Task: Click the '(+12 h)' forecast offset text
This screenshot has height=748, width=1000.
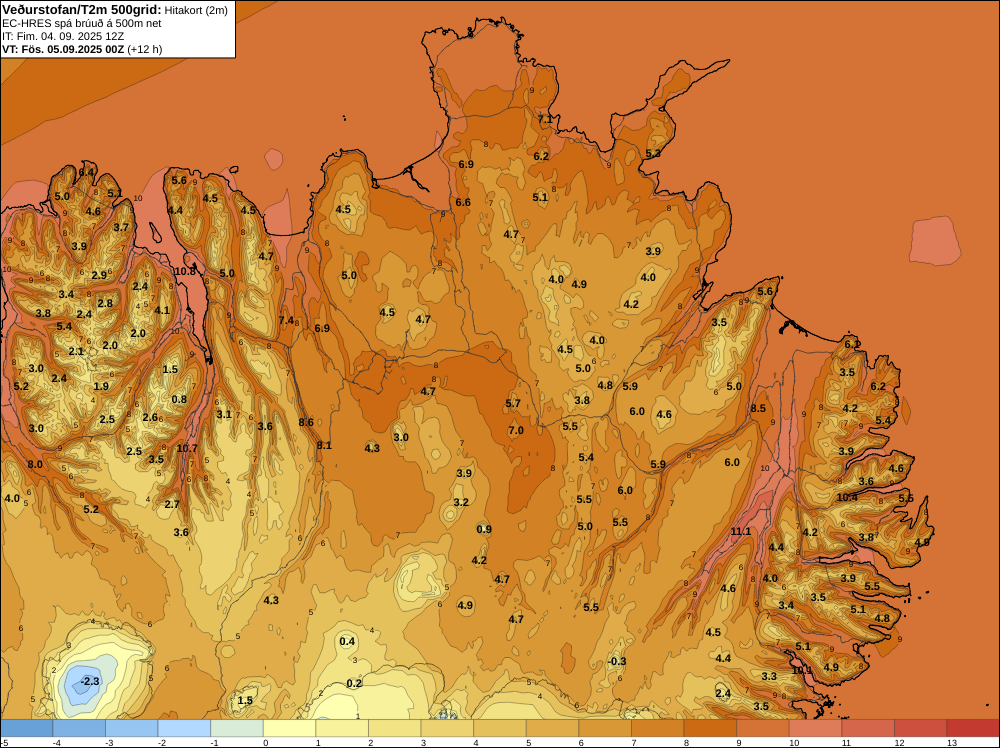Action: click(145, 49)
